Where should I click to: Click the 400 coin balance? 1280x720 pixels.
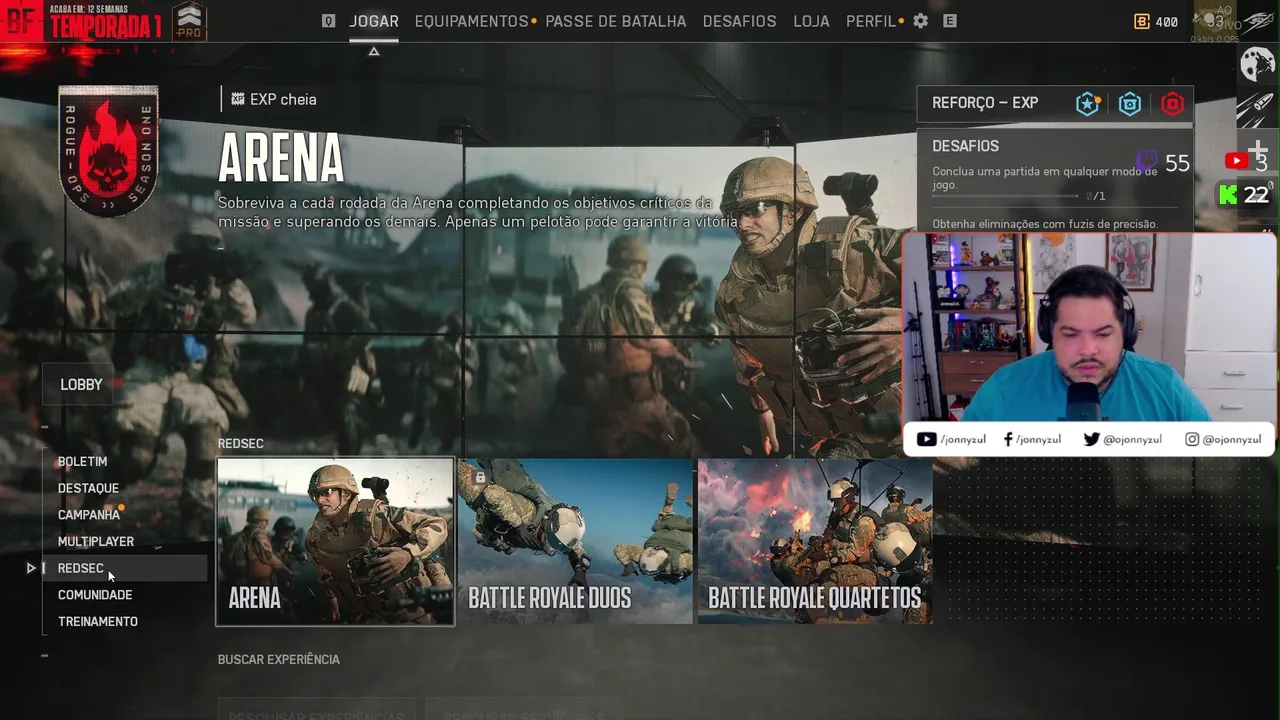click(x=1166, y=21)
